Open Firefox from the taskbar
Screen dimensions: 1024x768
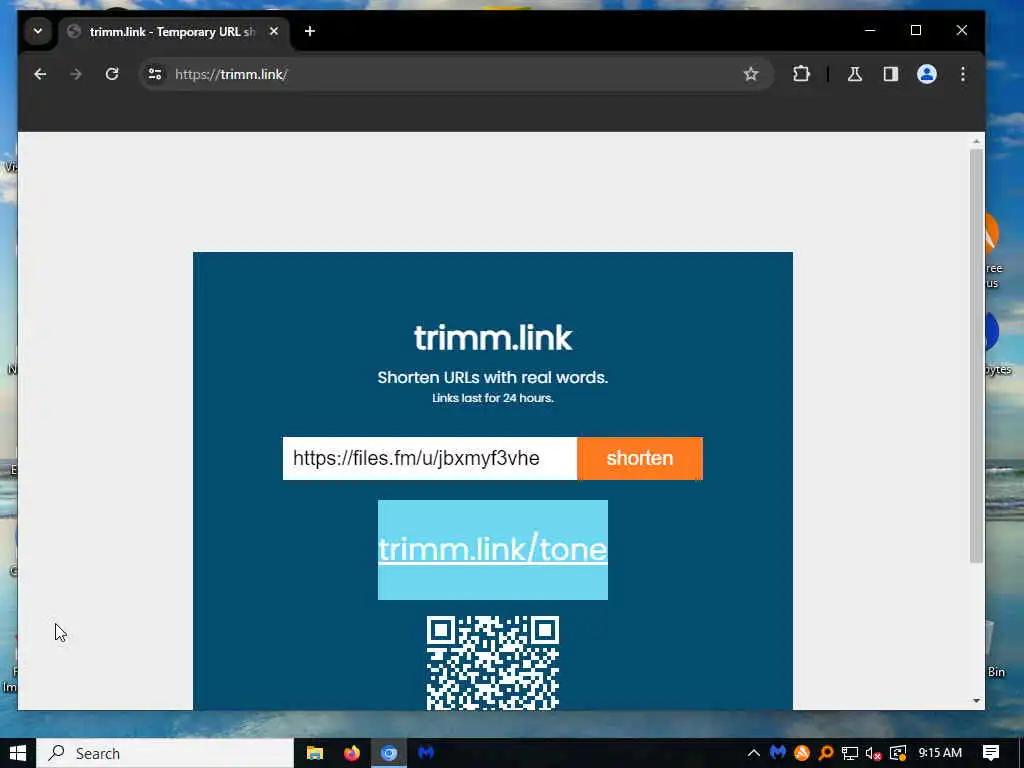click(351, 753)
